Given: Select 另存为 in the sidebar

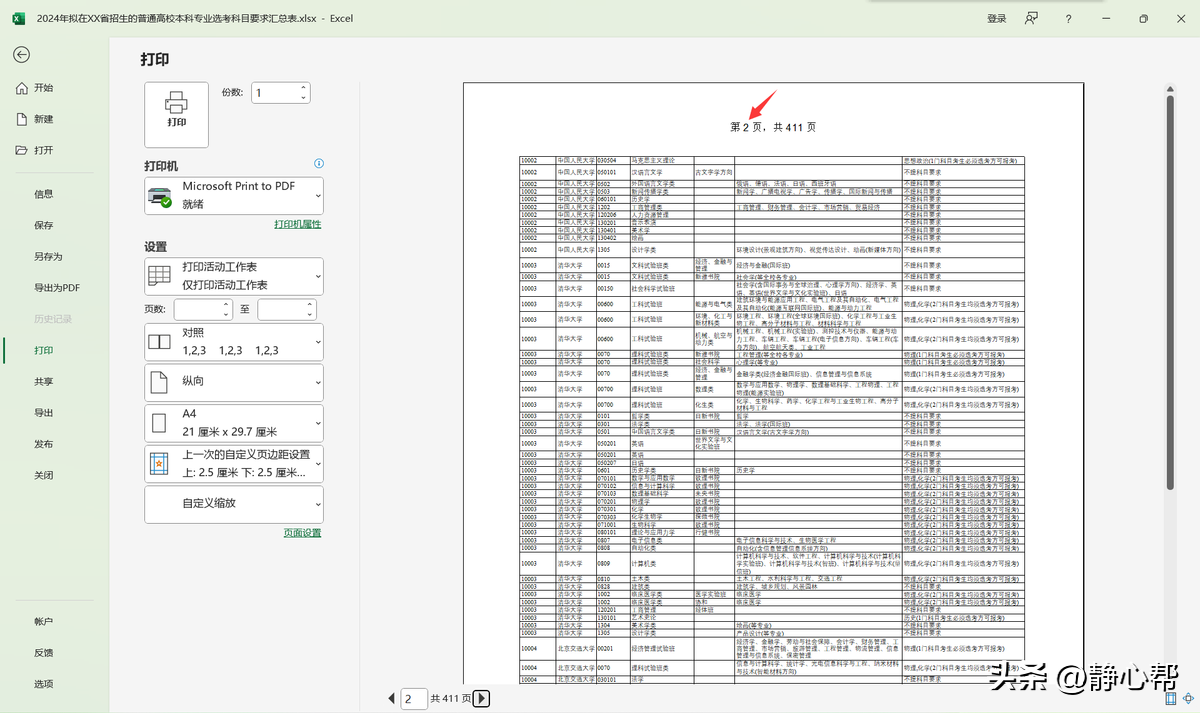Looking at the screenshot, I should coord(48,257).
